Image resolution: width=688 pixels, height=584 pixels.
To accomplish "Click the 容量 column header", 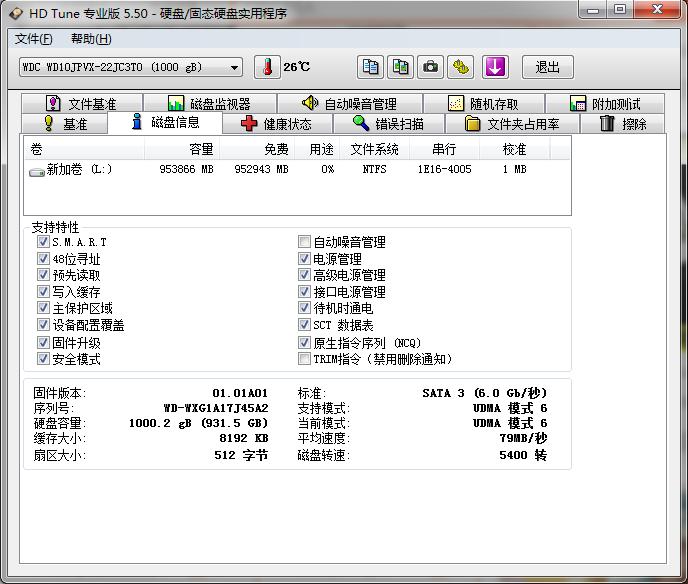I will pos(182,149).
